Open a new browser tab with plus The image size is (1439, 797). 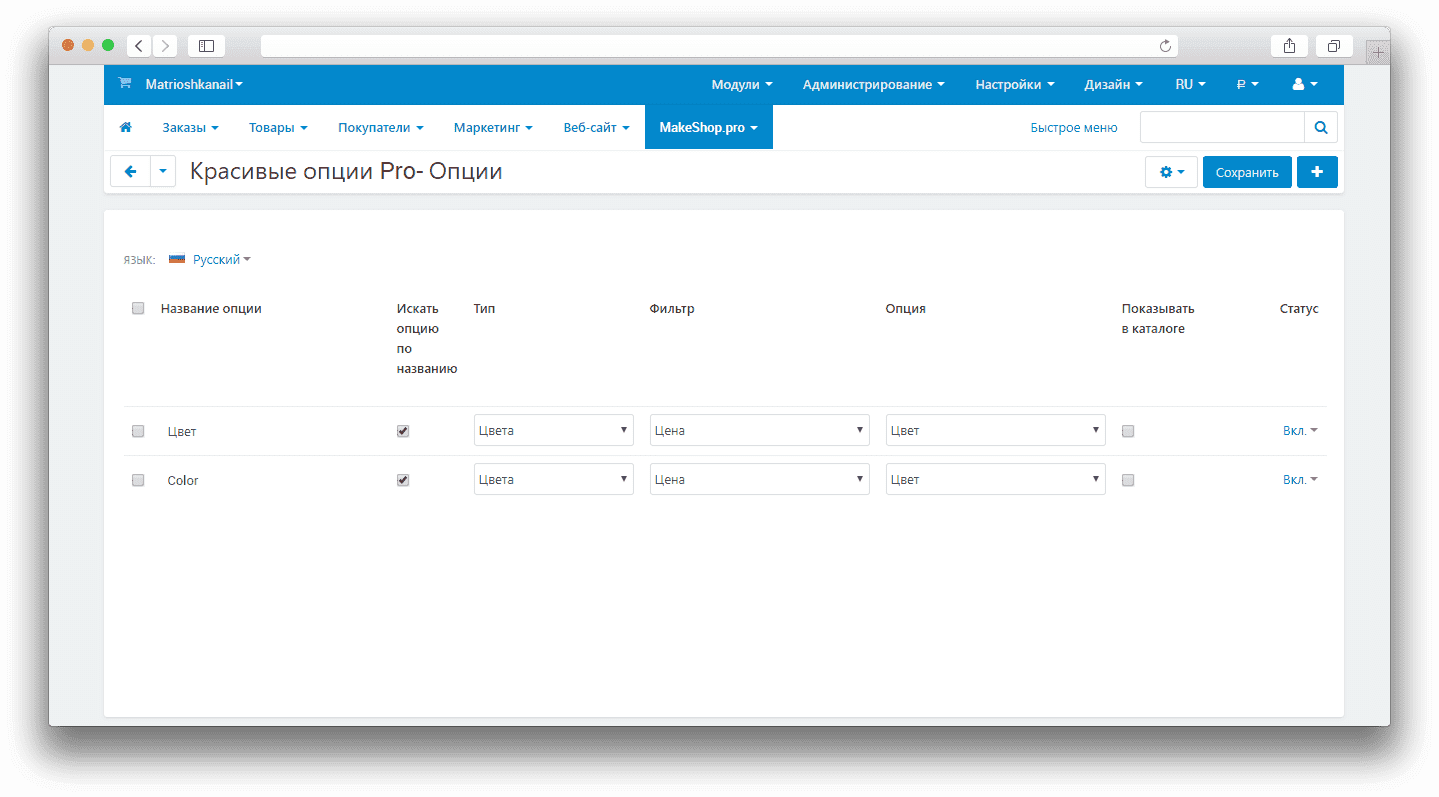coord(1378,51)
